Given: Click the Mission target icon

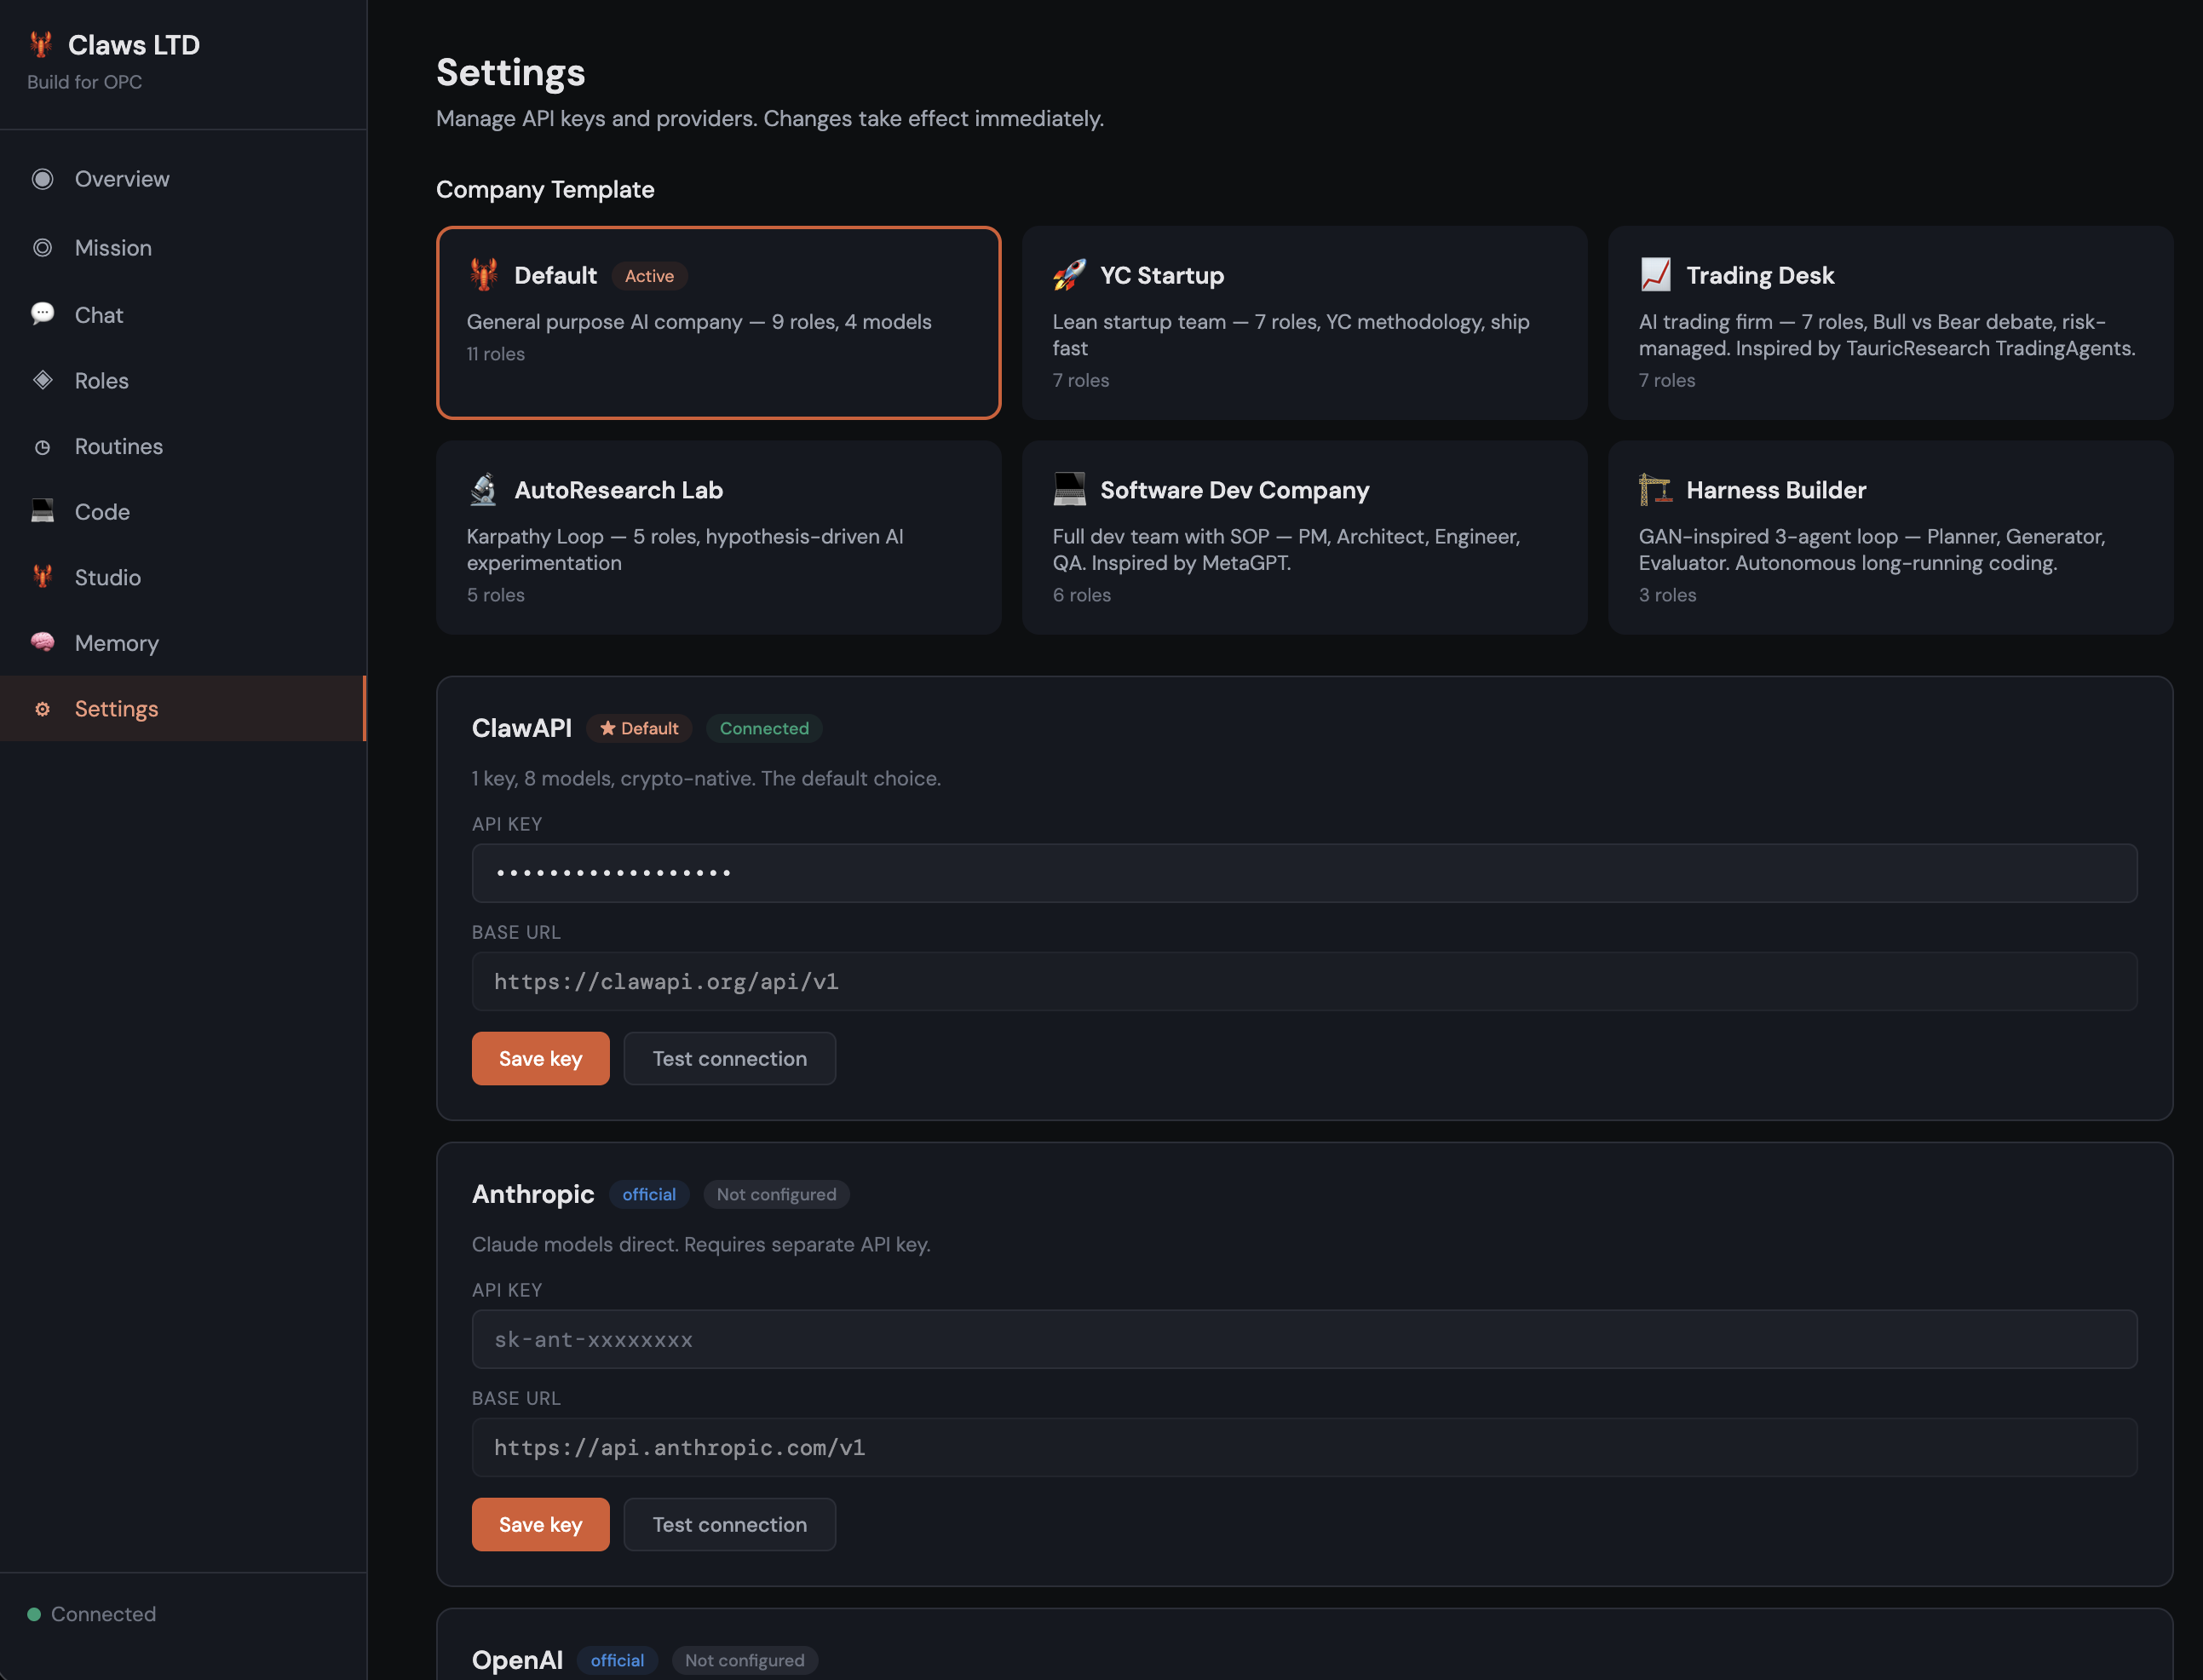Looking at the screenshot, I should (x=42, y=248).
